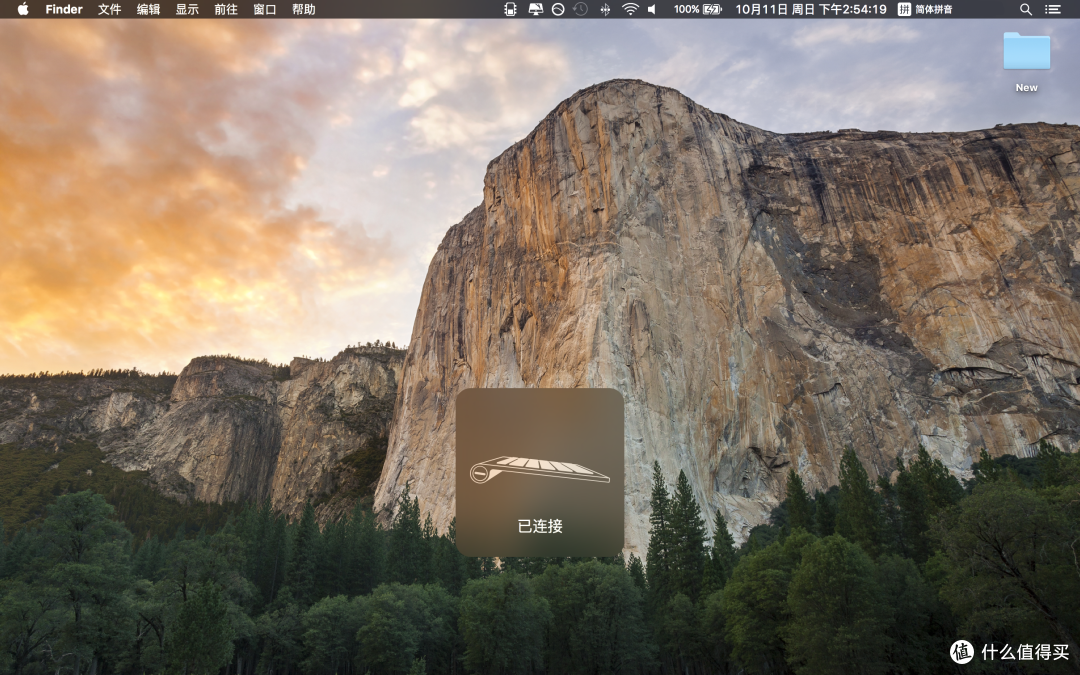1080x675 pixels.
Task: Open Spotlight search magnifier icon
Action: 1026,9
